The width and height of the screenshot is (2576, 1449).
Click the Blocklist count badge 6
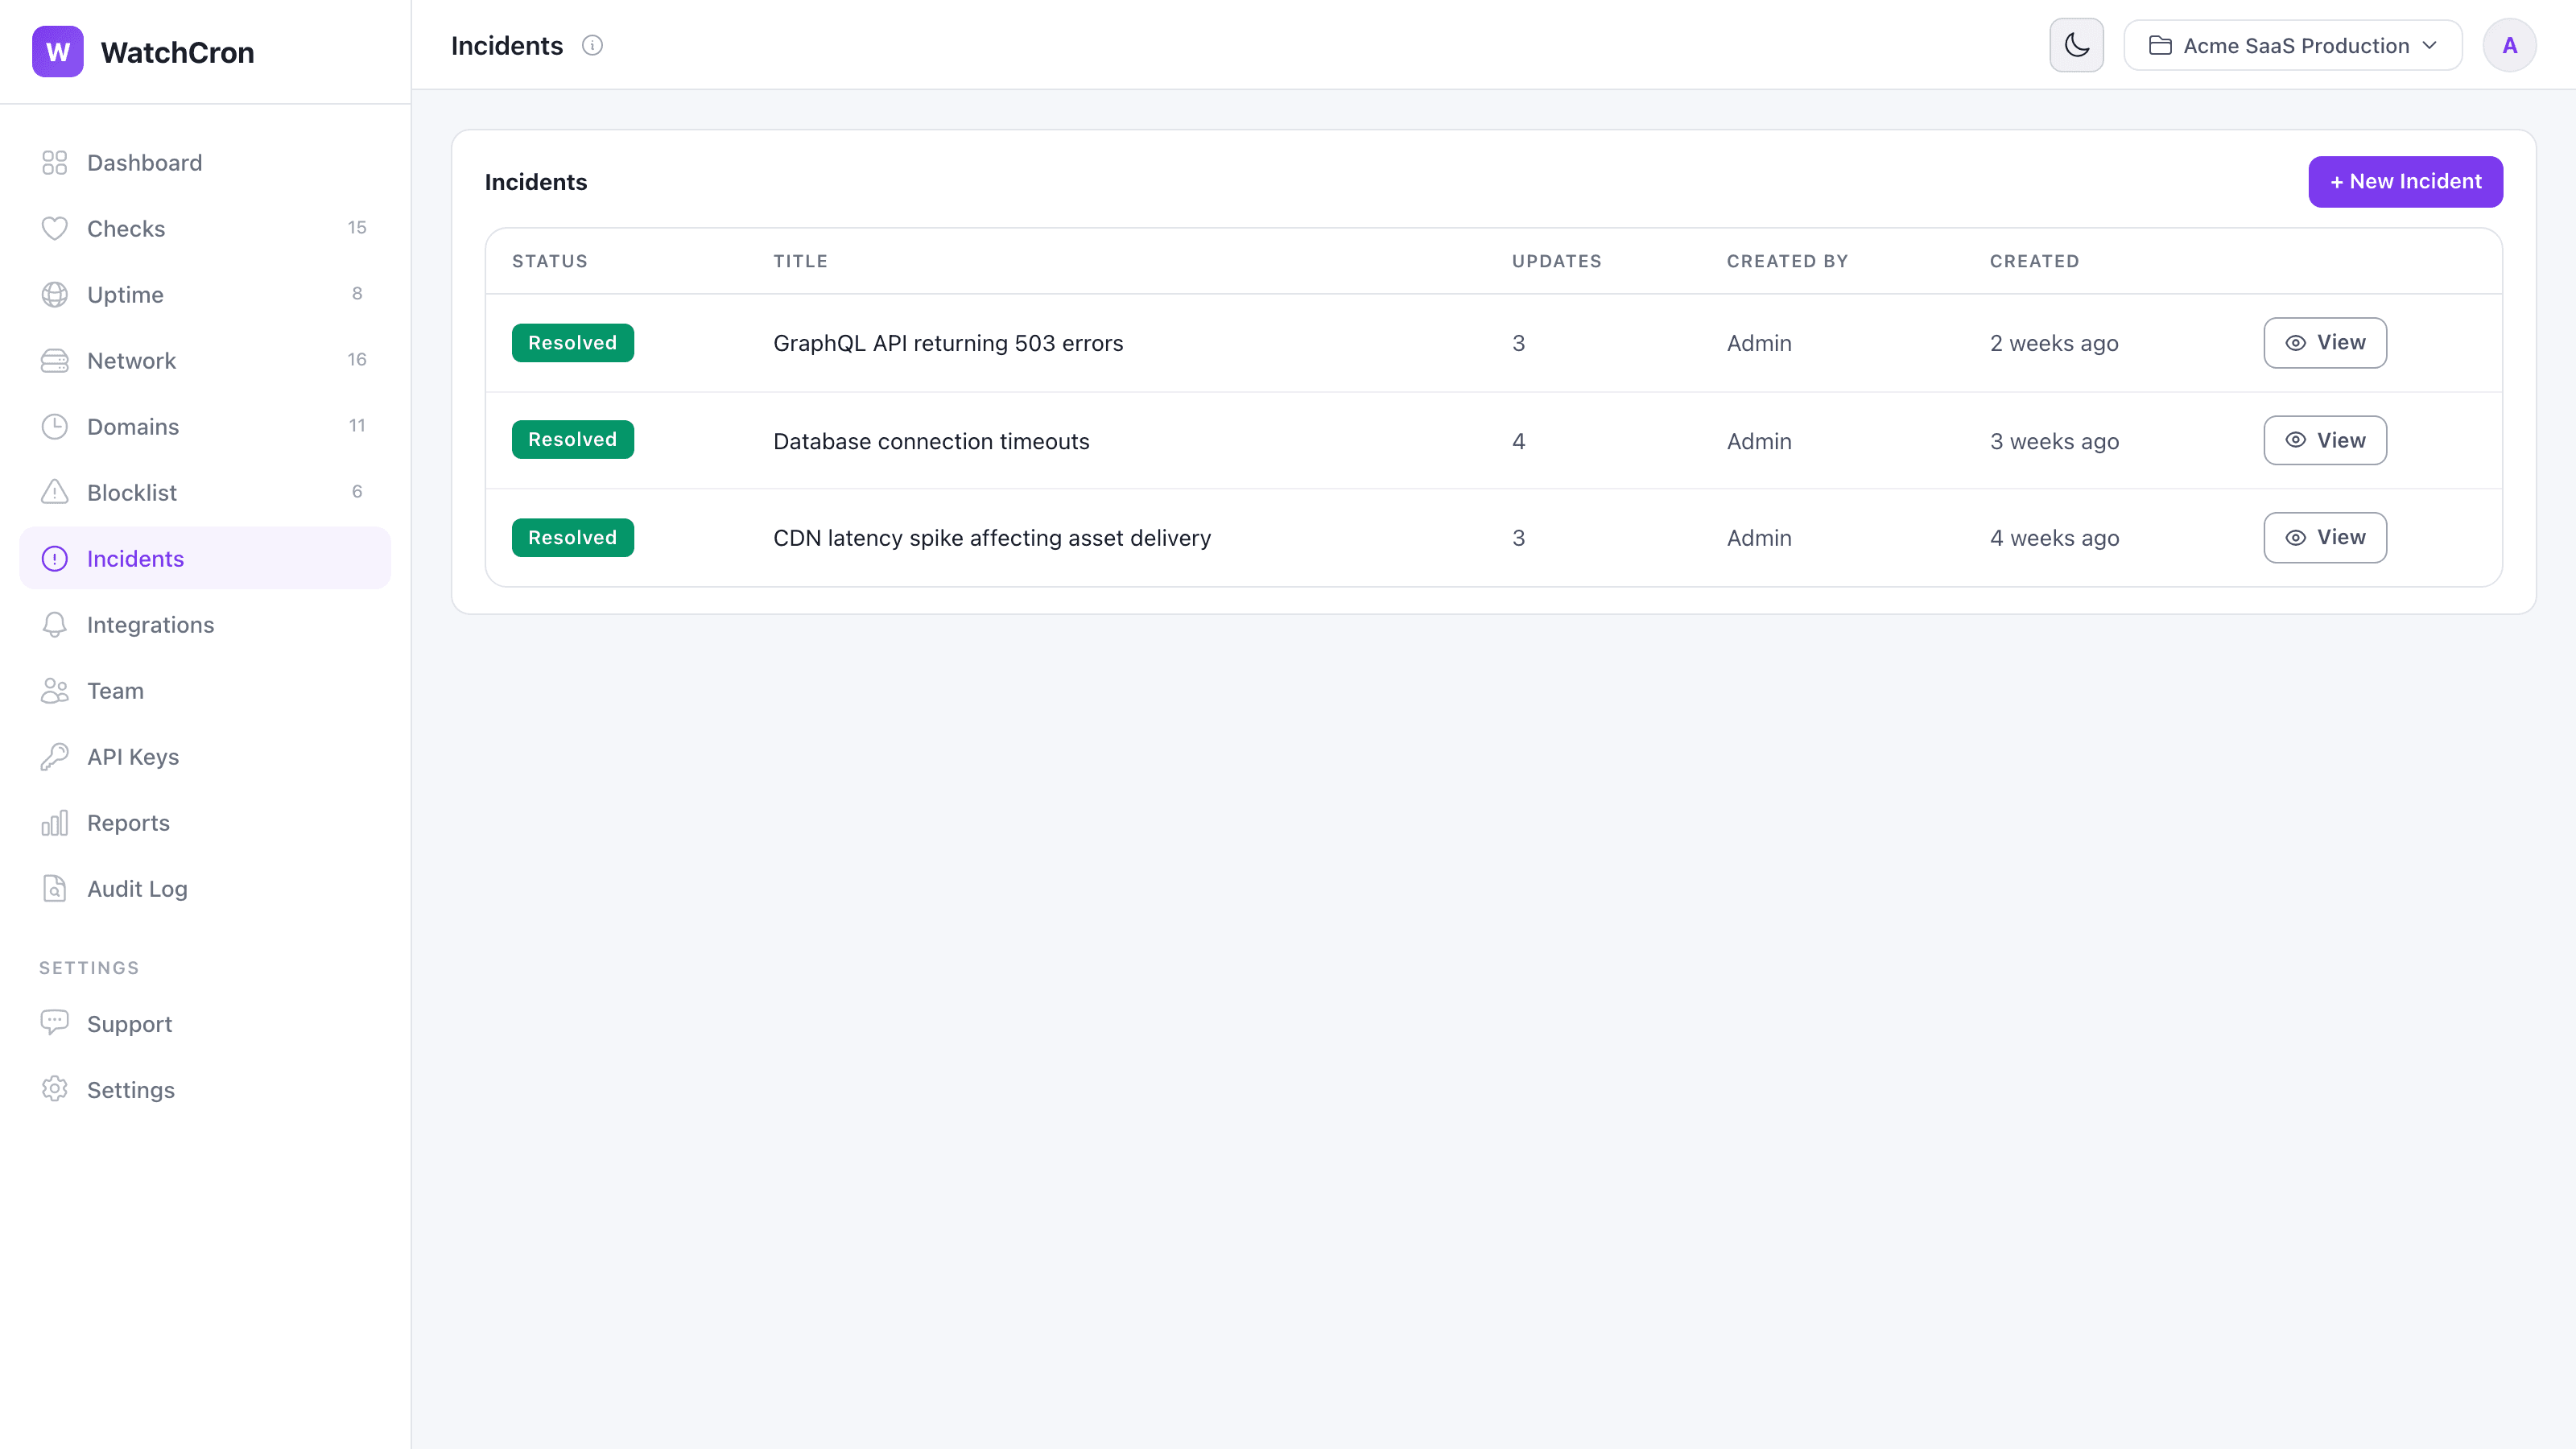click(357, 492)
